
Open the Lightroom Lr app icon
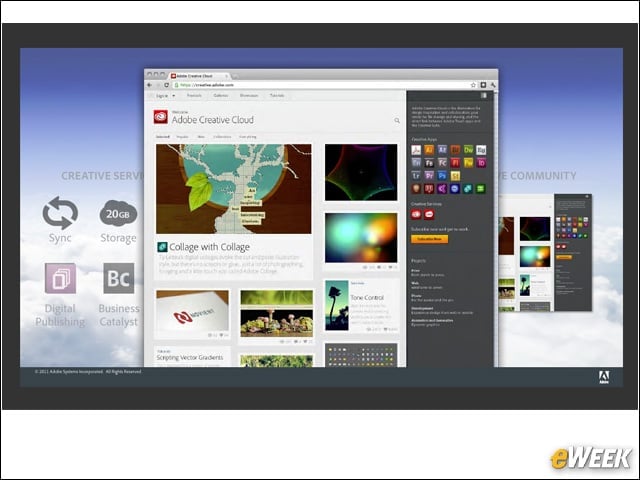tap(416, 176)
